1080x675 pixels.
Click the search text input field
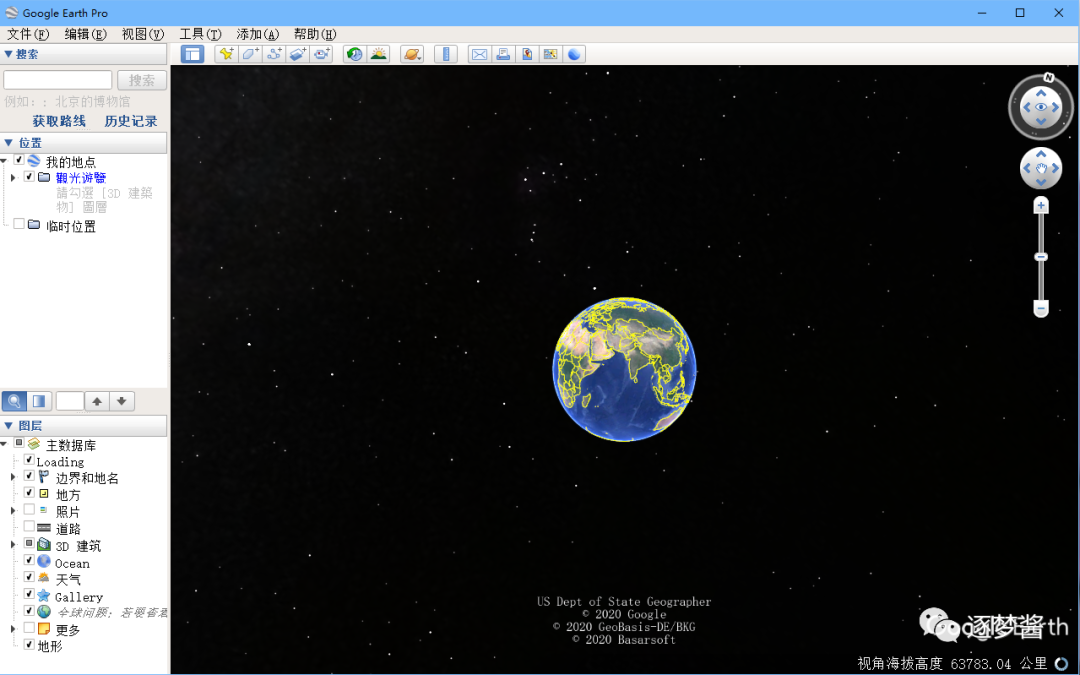tap(58, 80)
